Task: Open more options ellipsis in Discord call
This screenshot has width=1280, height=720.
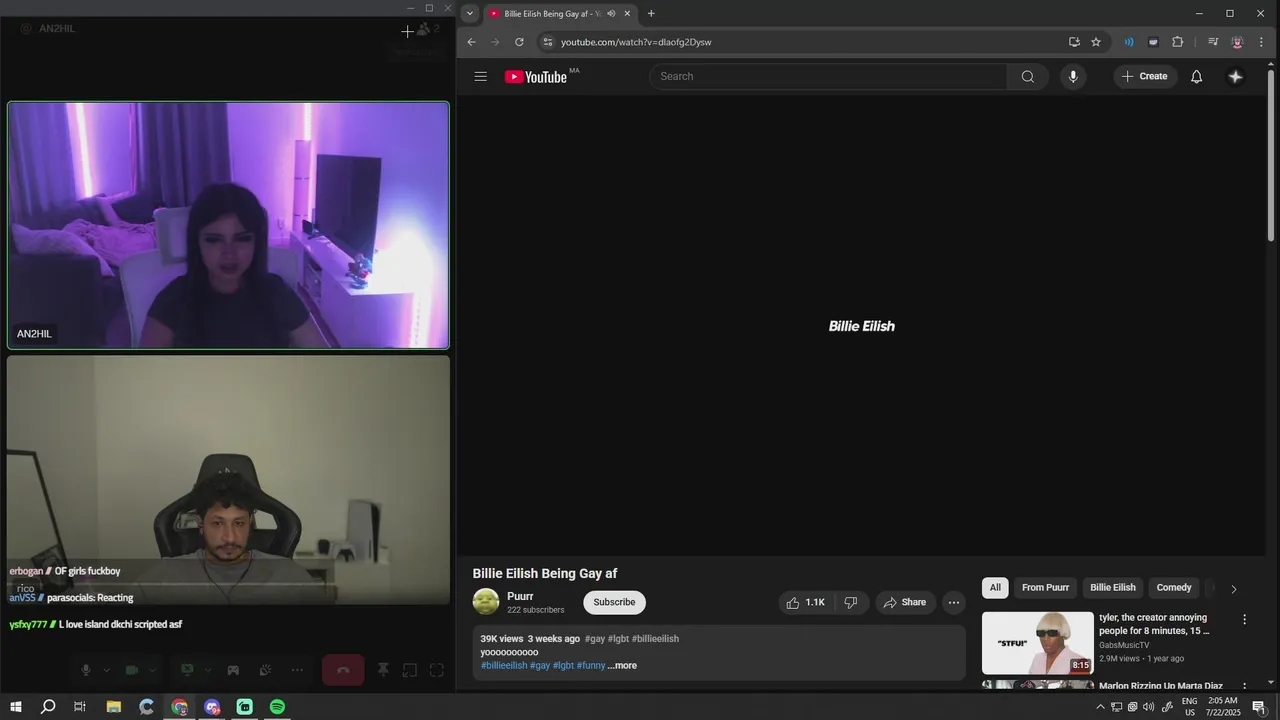Action: tap(297, 670)
